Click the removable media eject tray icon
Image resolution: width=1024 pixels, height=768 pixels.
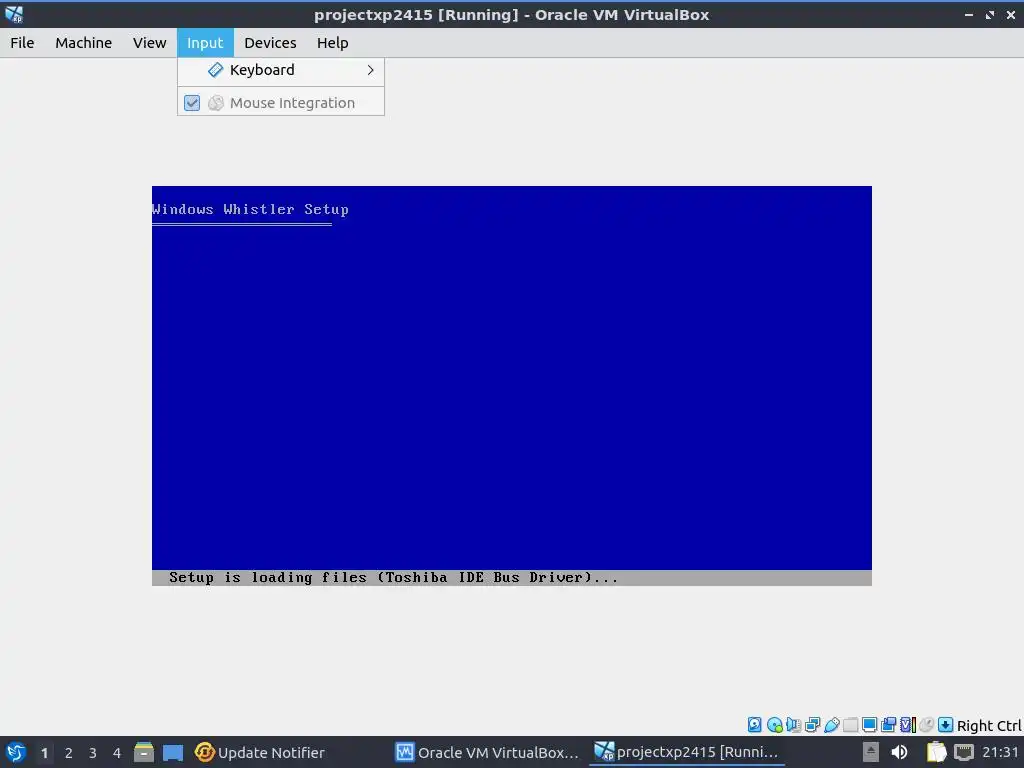871,752
